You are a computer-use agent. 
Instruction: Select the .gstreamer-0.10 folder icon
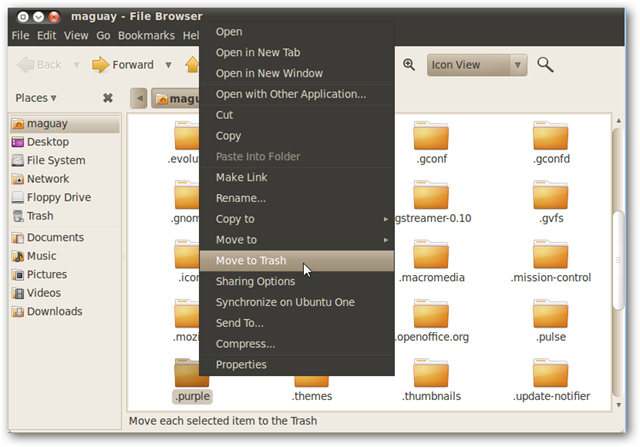pyautogui.click(x=431, y=195)
